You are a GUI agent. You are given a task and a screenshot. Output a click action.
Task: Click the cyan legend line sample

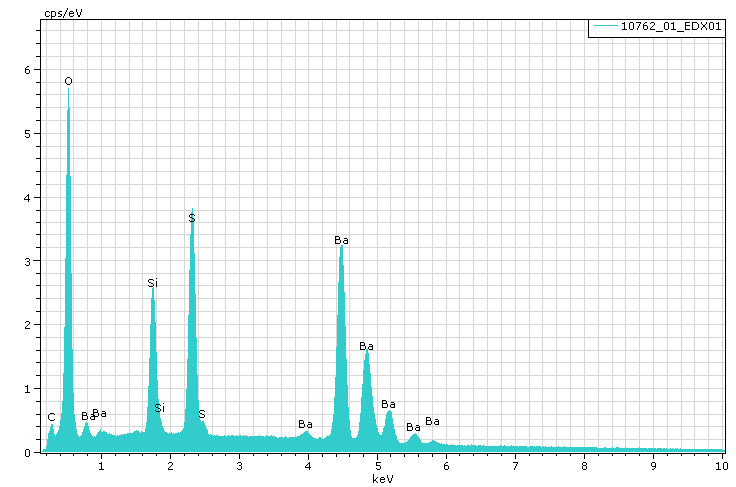coord(604,27)
